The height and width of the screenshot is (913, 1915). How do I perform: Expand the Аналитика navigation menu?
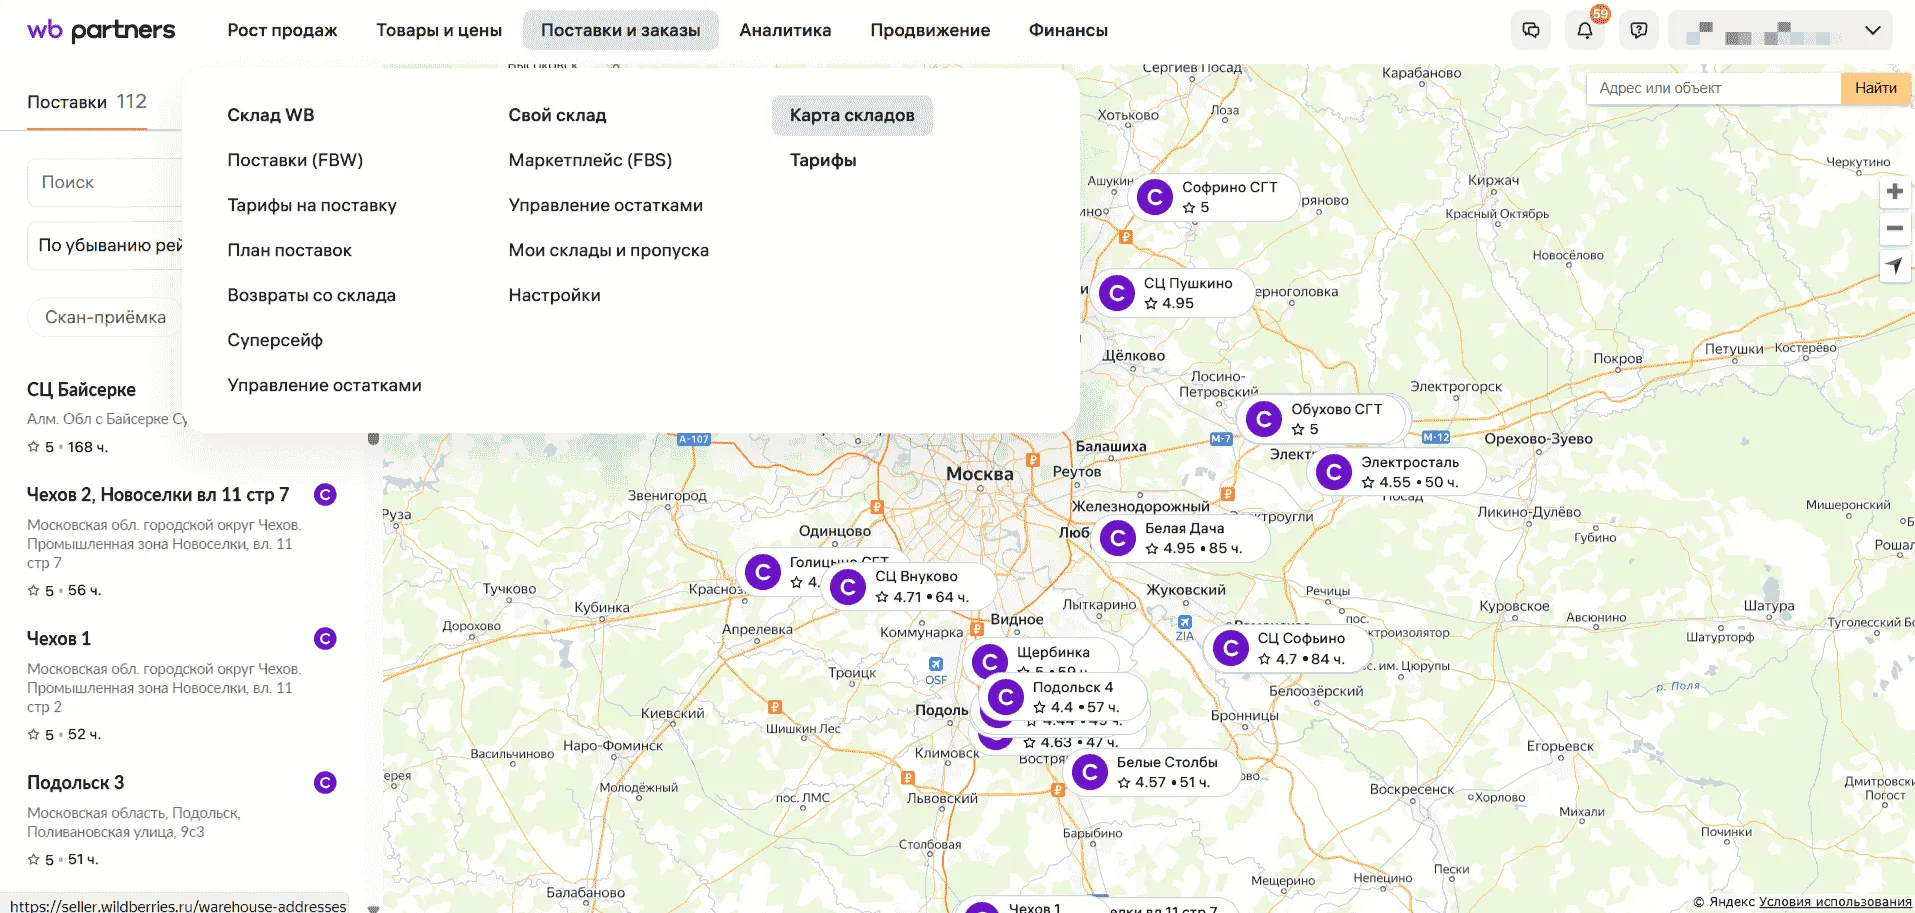coord(785,30)
